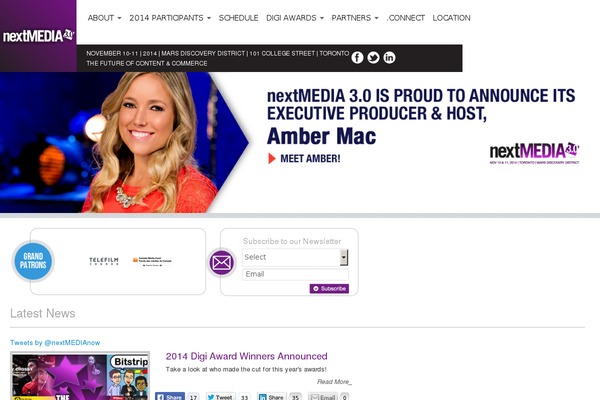Click the red arrow beside Meet Amber
Viewport: 600px width, 400px height.
272,158
